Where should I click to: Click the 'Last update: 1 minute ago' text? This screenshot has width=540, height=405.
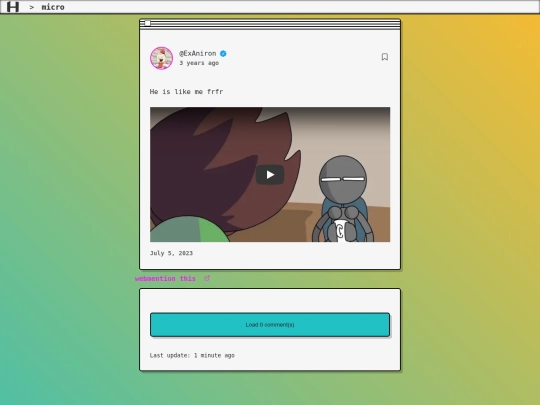click(x=192, y=355)
